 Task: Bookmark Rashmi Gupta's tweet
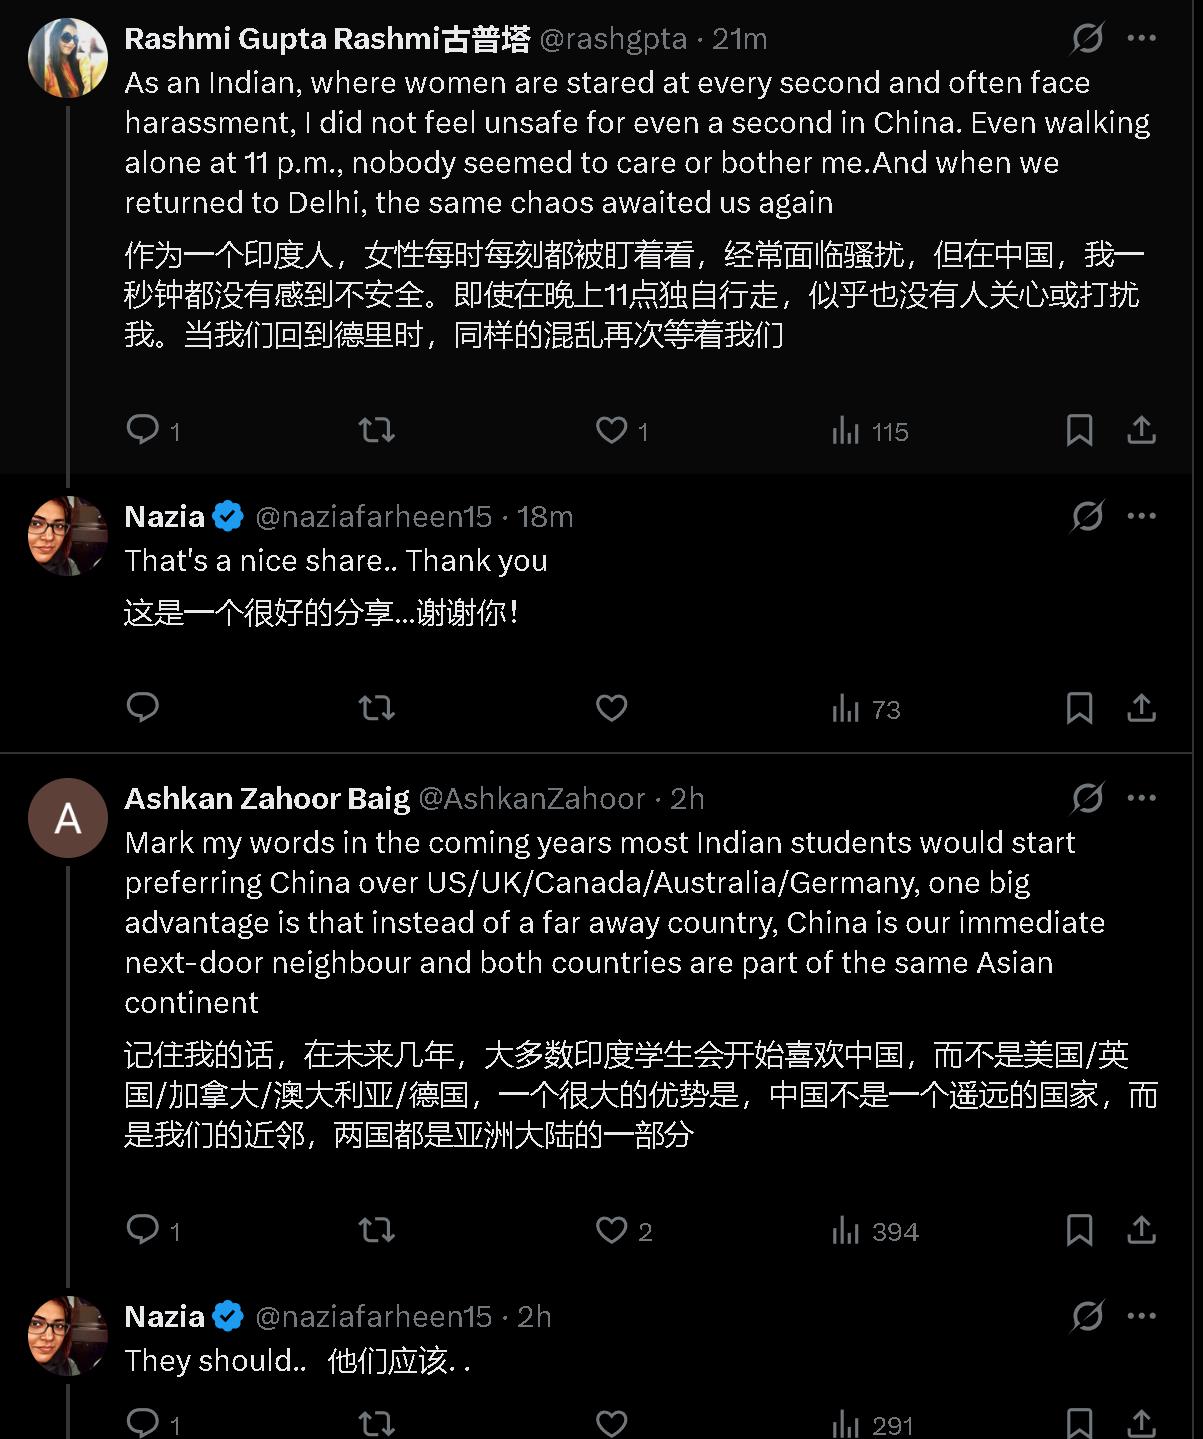click(1079, 430)
